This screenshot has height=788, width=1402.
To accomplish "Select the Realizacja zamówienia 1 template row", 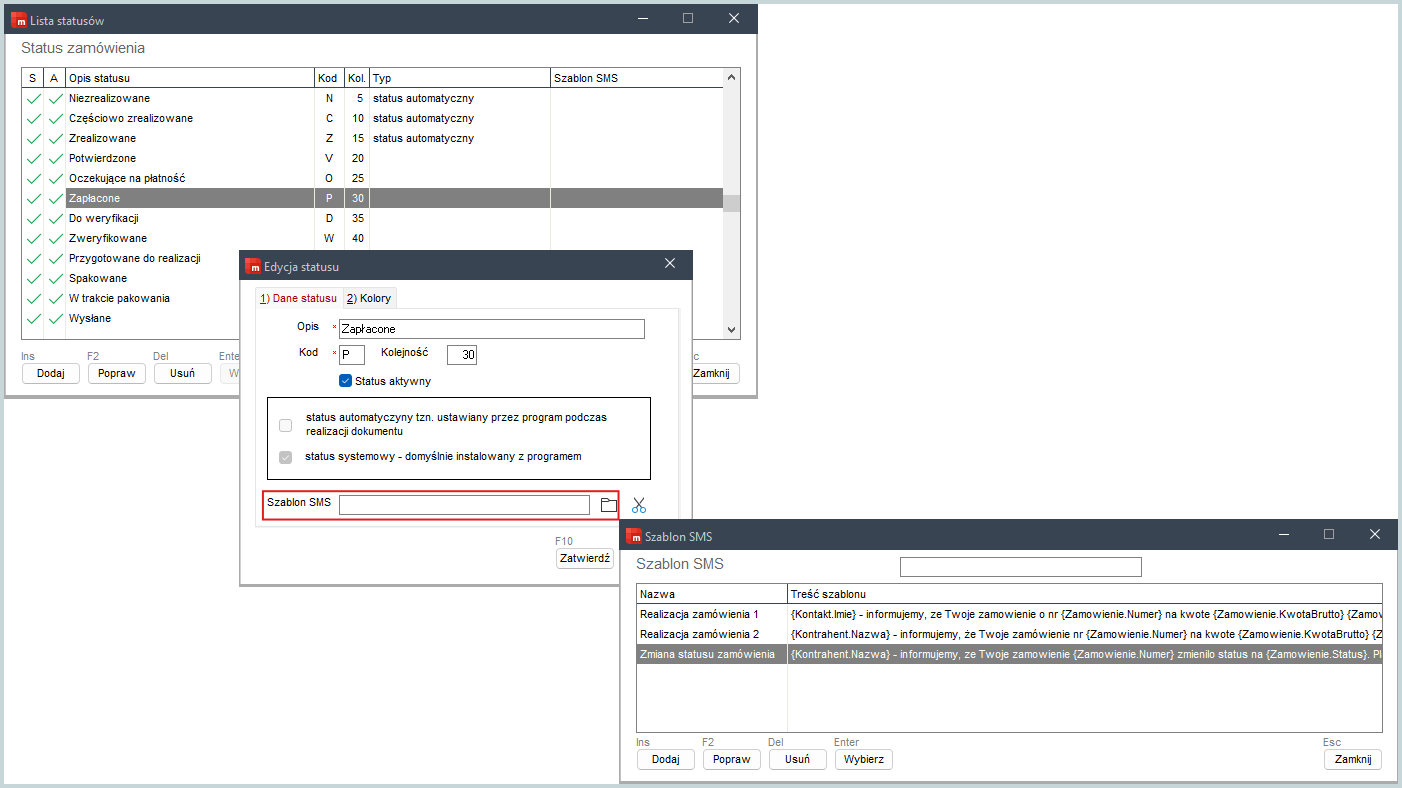I will [x=699, y=614].
